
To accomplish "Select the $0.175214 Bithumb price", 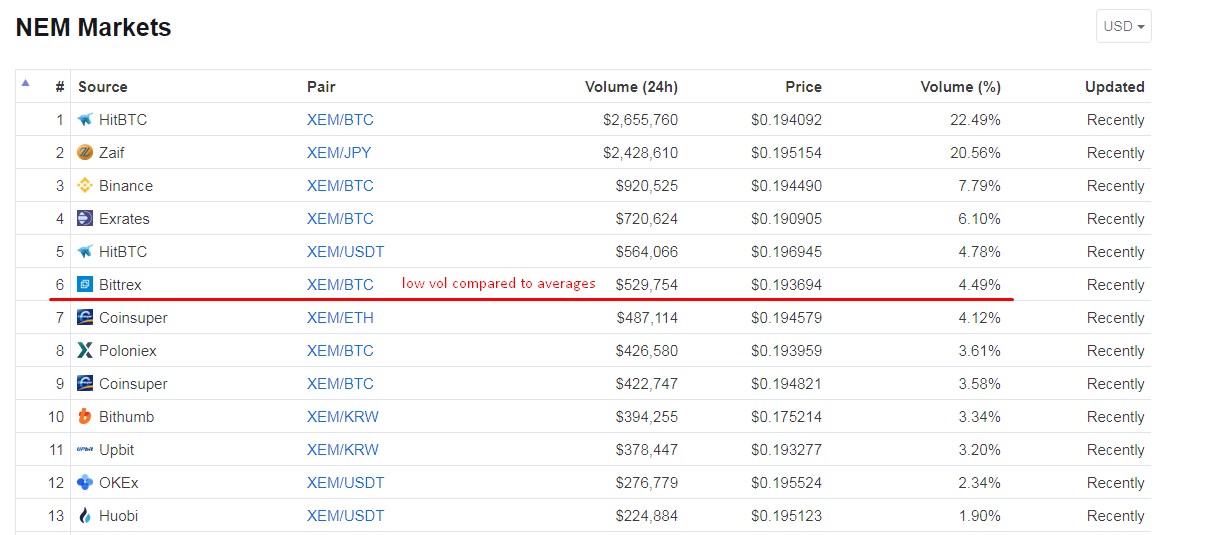I will (786, 417).
